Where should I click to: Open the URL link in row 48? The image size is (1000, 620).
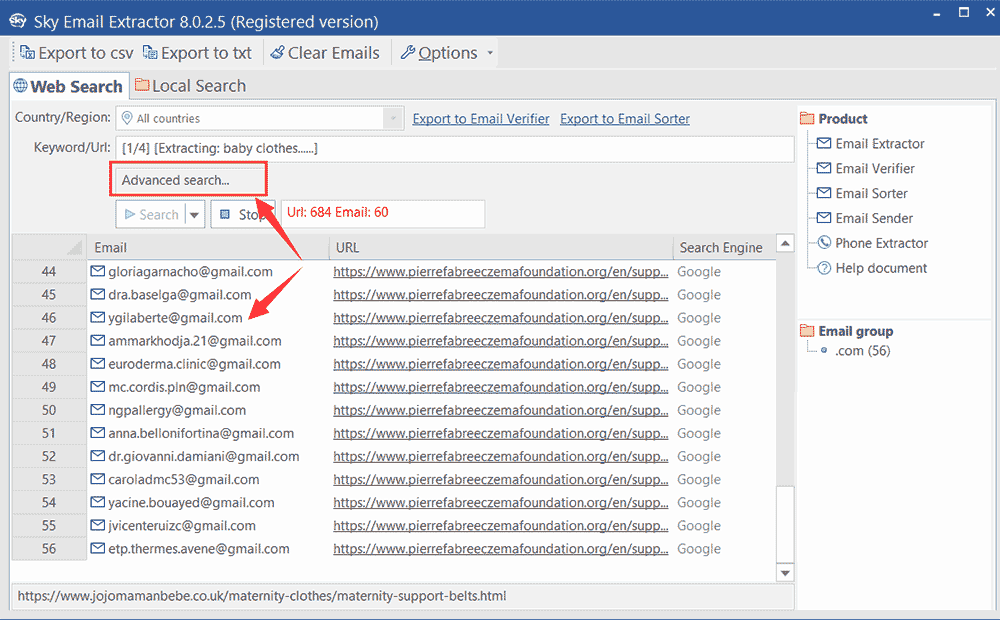(501, 364)
